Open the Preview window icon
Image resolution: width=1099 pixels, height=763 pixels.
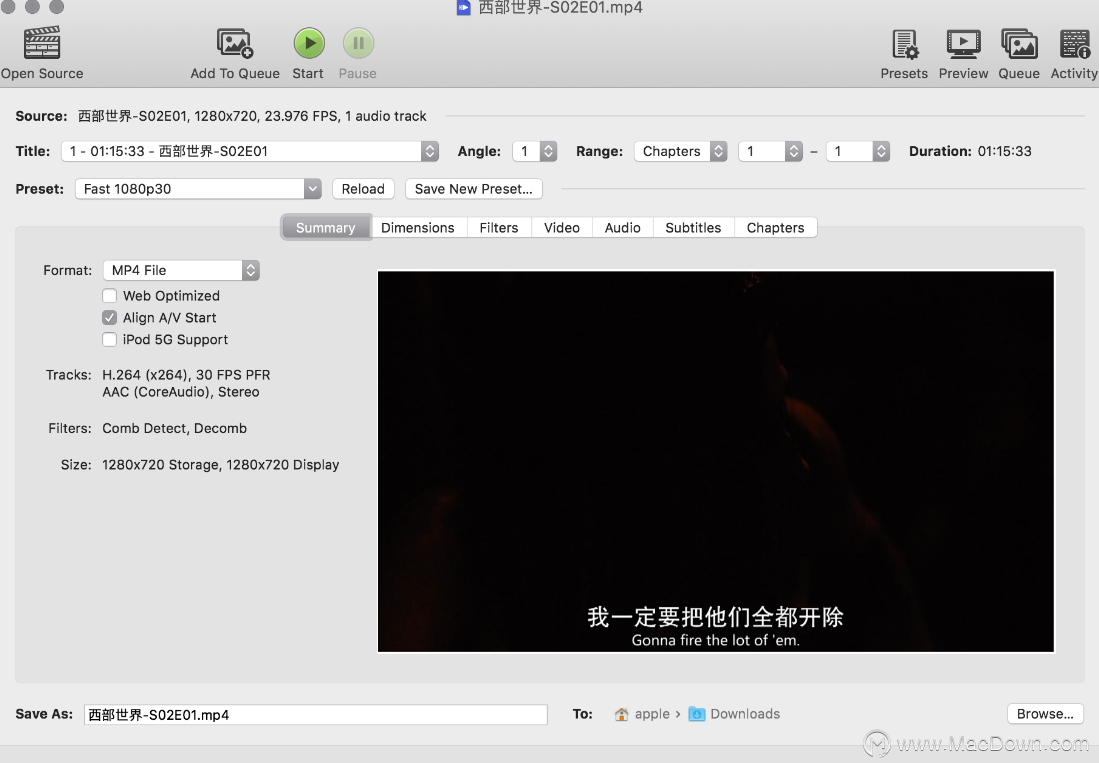point(963,43)
